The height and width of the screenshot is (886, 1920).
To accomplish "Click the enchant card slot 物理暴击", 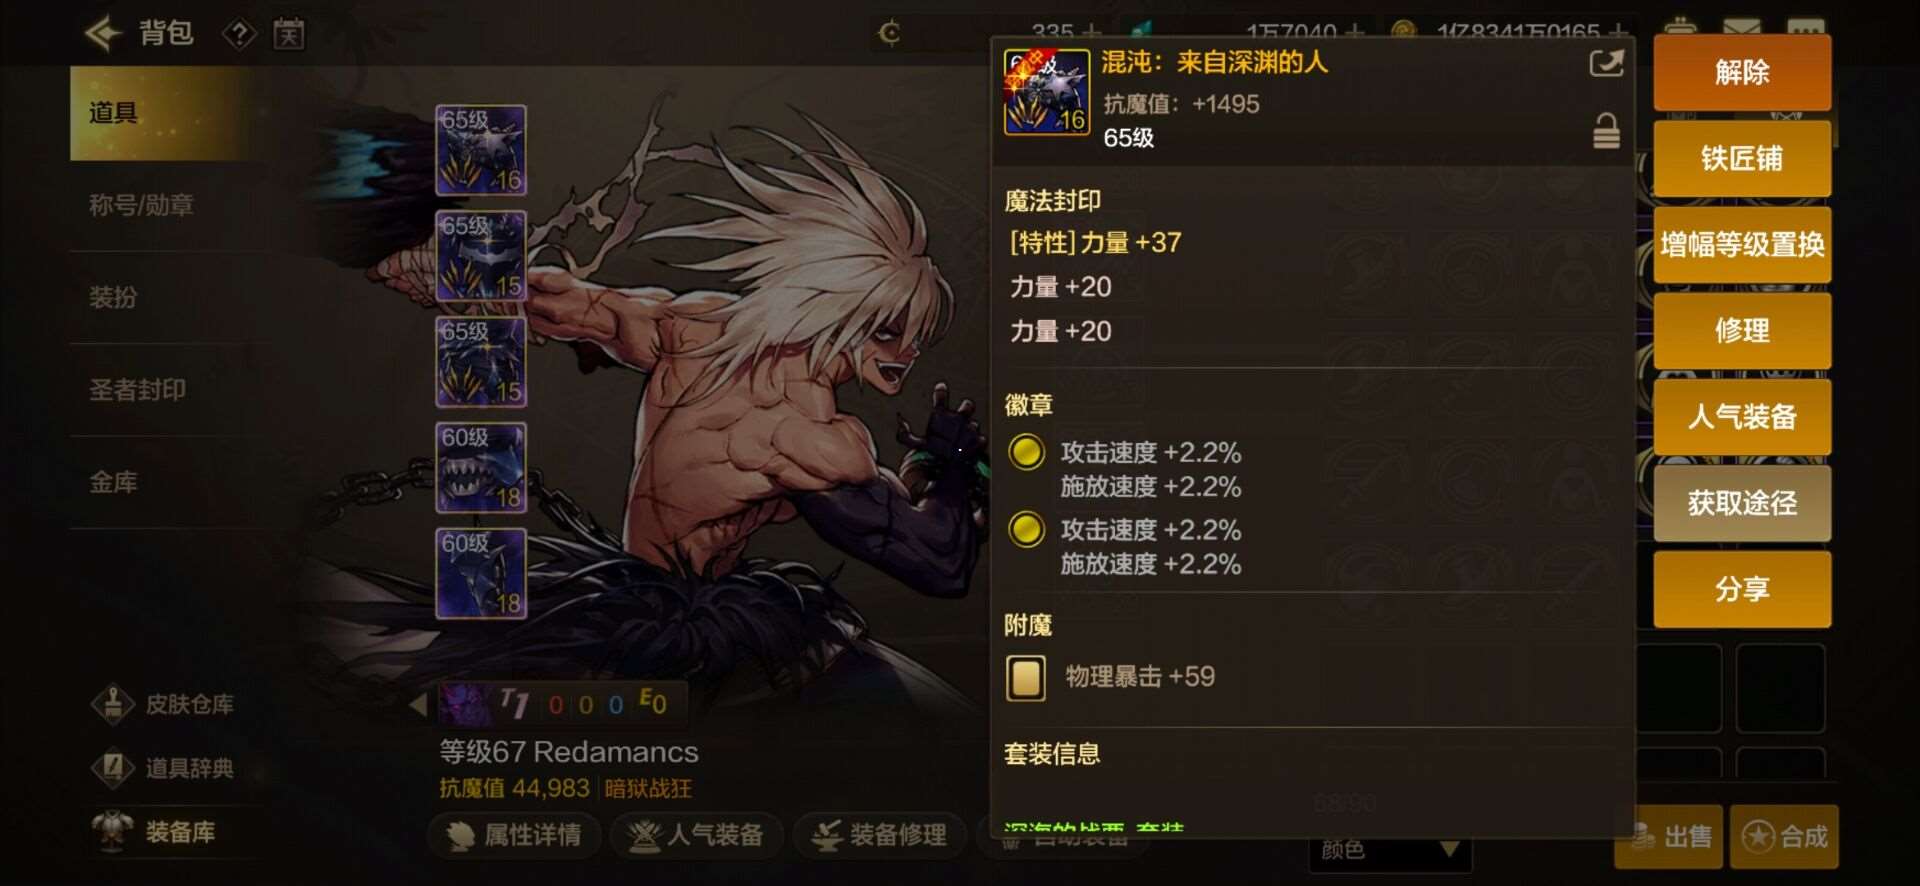I will click(1026, 677).
